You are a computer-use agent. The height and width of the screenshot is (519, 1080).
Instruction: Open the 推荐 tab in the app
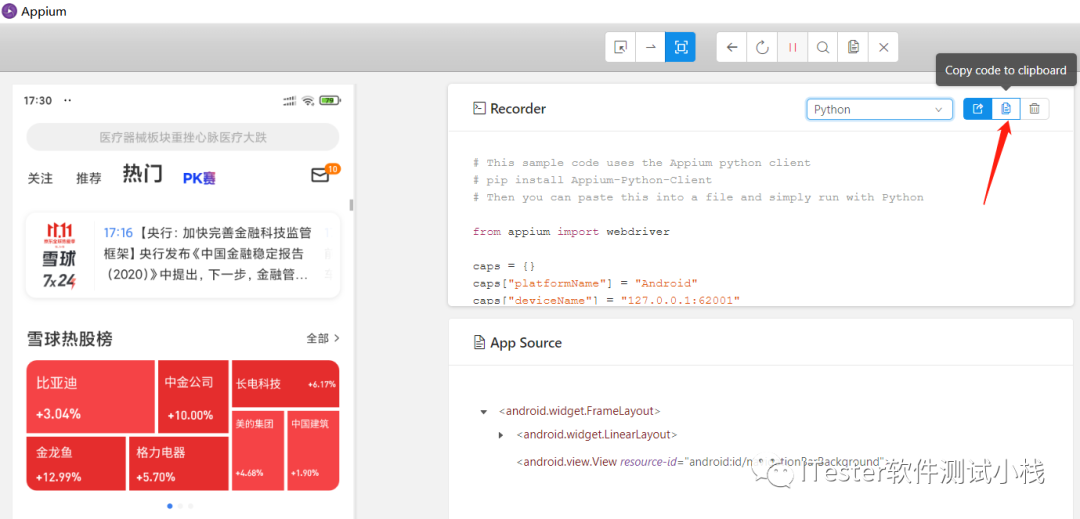89,178
